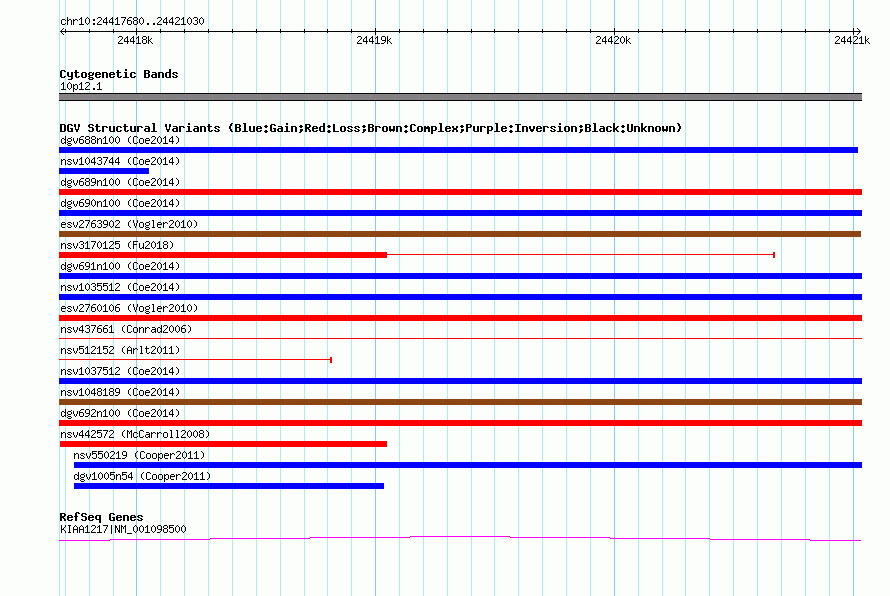Click dgv692n100 (Coe2014) label
Viewport: 890px width, 596px height.
coord(120,413)
